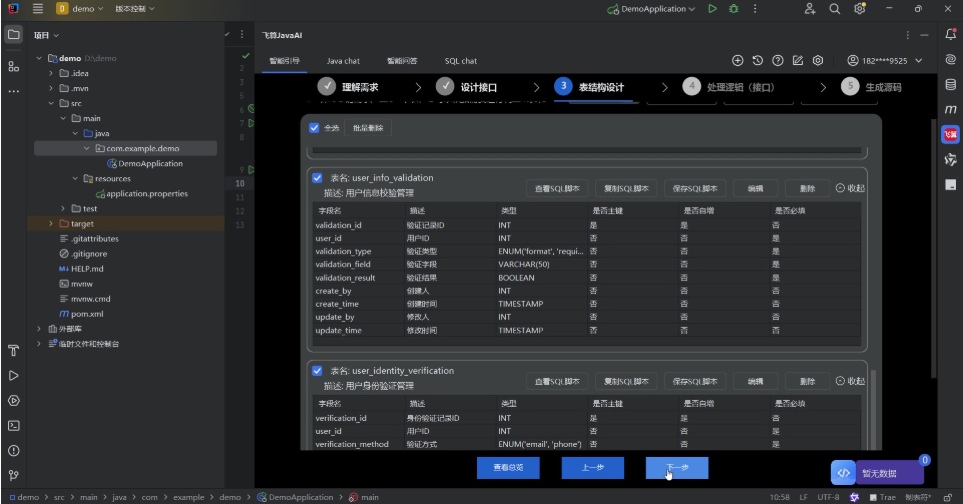Open the Run tool window on left bar

click(x=14, y=376)
